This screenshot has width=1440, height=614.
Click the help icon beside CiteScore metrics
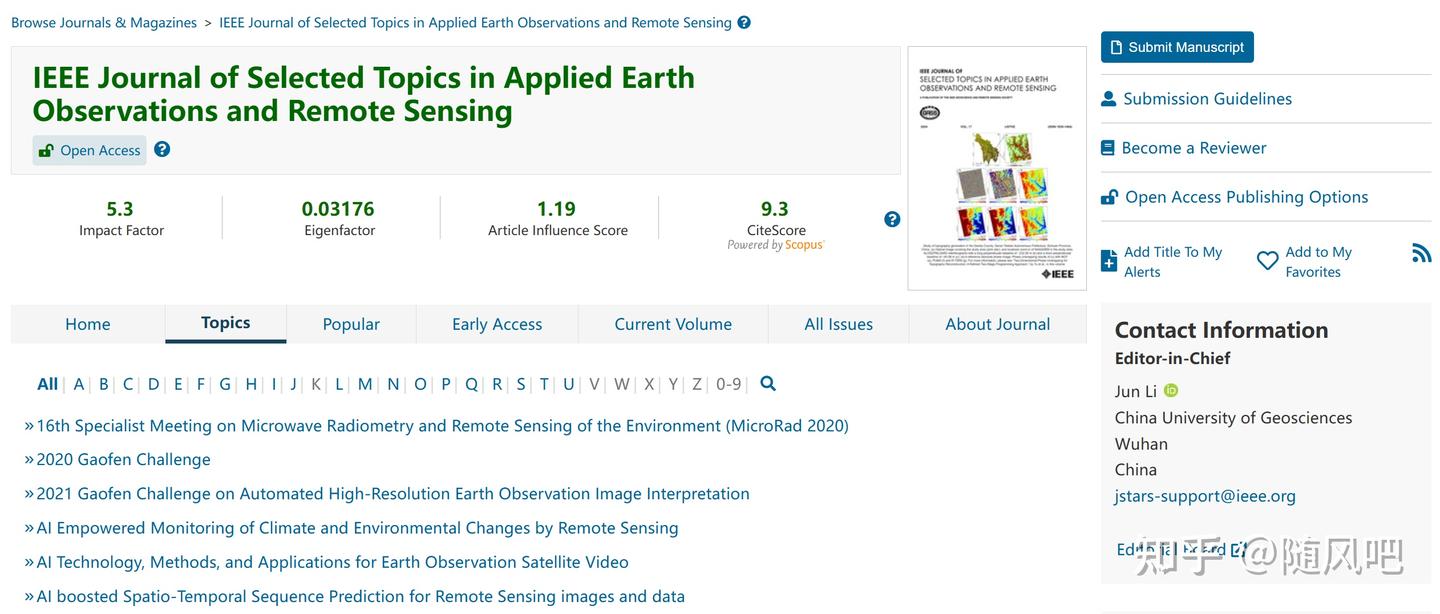(x=892, y=220)
